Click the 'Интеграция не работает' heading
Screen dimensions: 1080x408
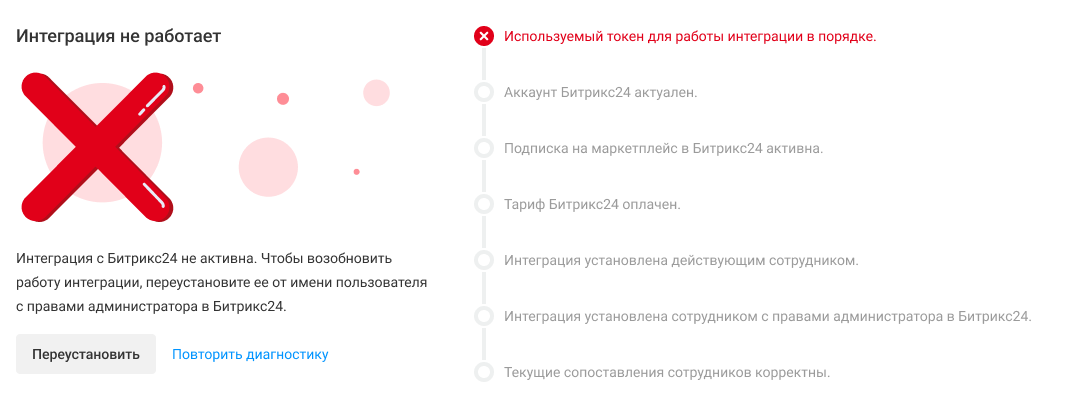pyautogui.click(x=118, y=36)
